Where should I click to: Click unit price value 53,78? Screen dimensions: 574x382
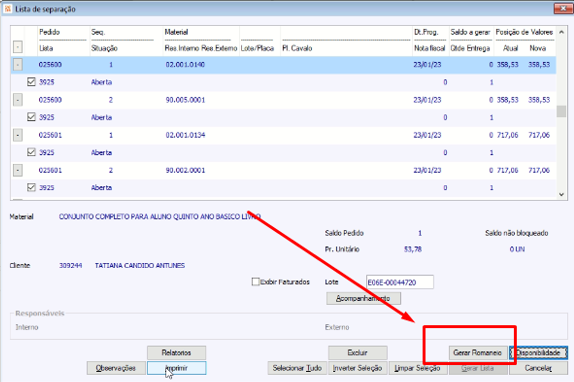click(x=413, y=249)
